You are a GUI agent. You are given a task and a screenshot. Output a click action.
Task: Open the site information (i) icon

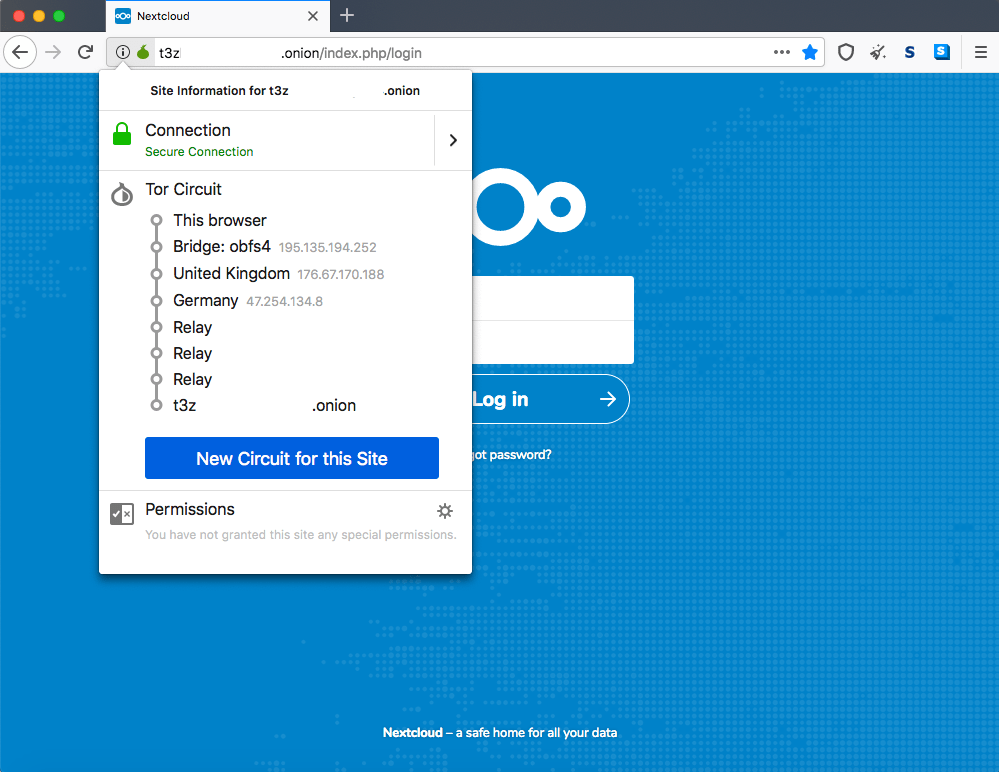click(123, 52)
